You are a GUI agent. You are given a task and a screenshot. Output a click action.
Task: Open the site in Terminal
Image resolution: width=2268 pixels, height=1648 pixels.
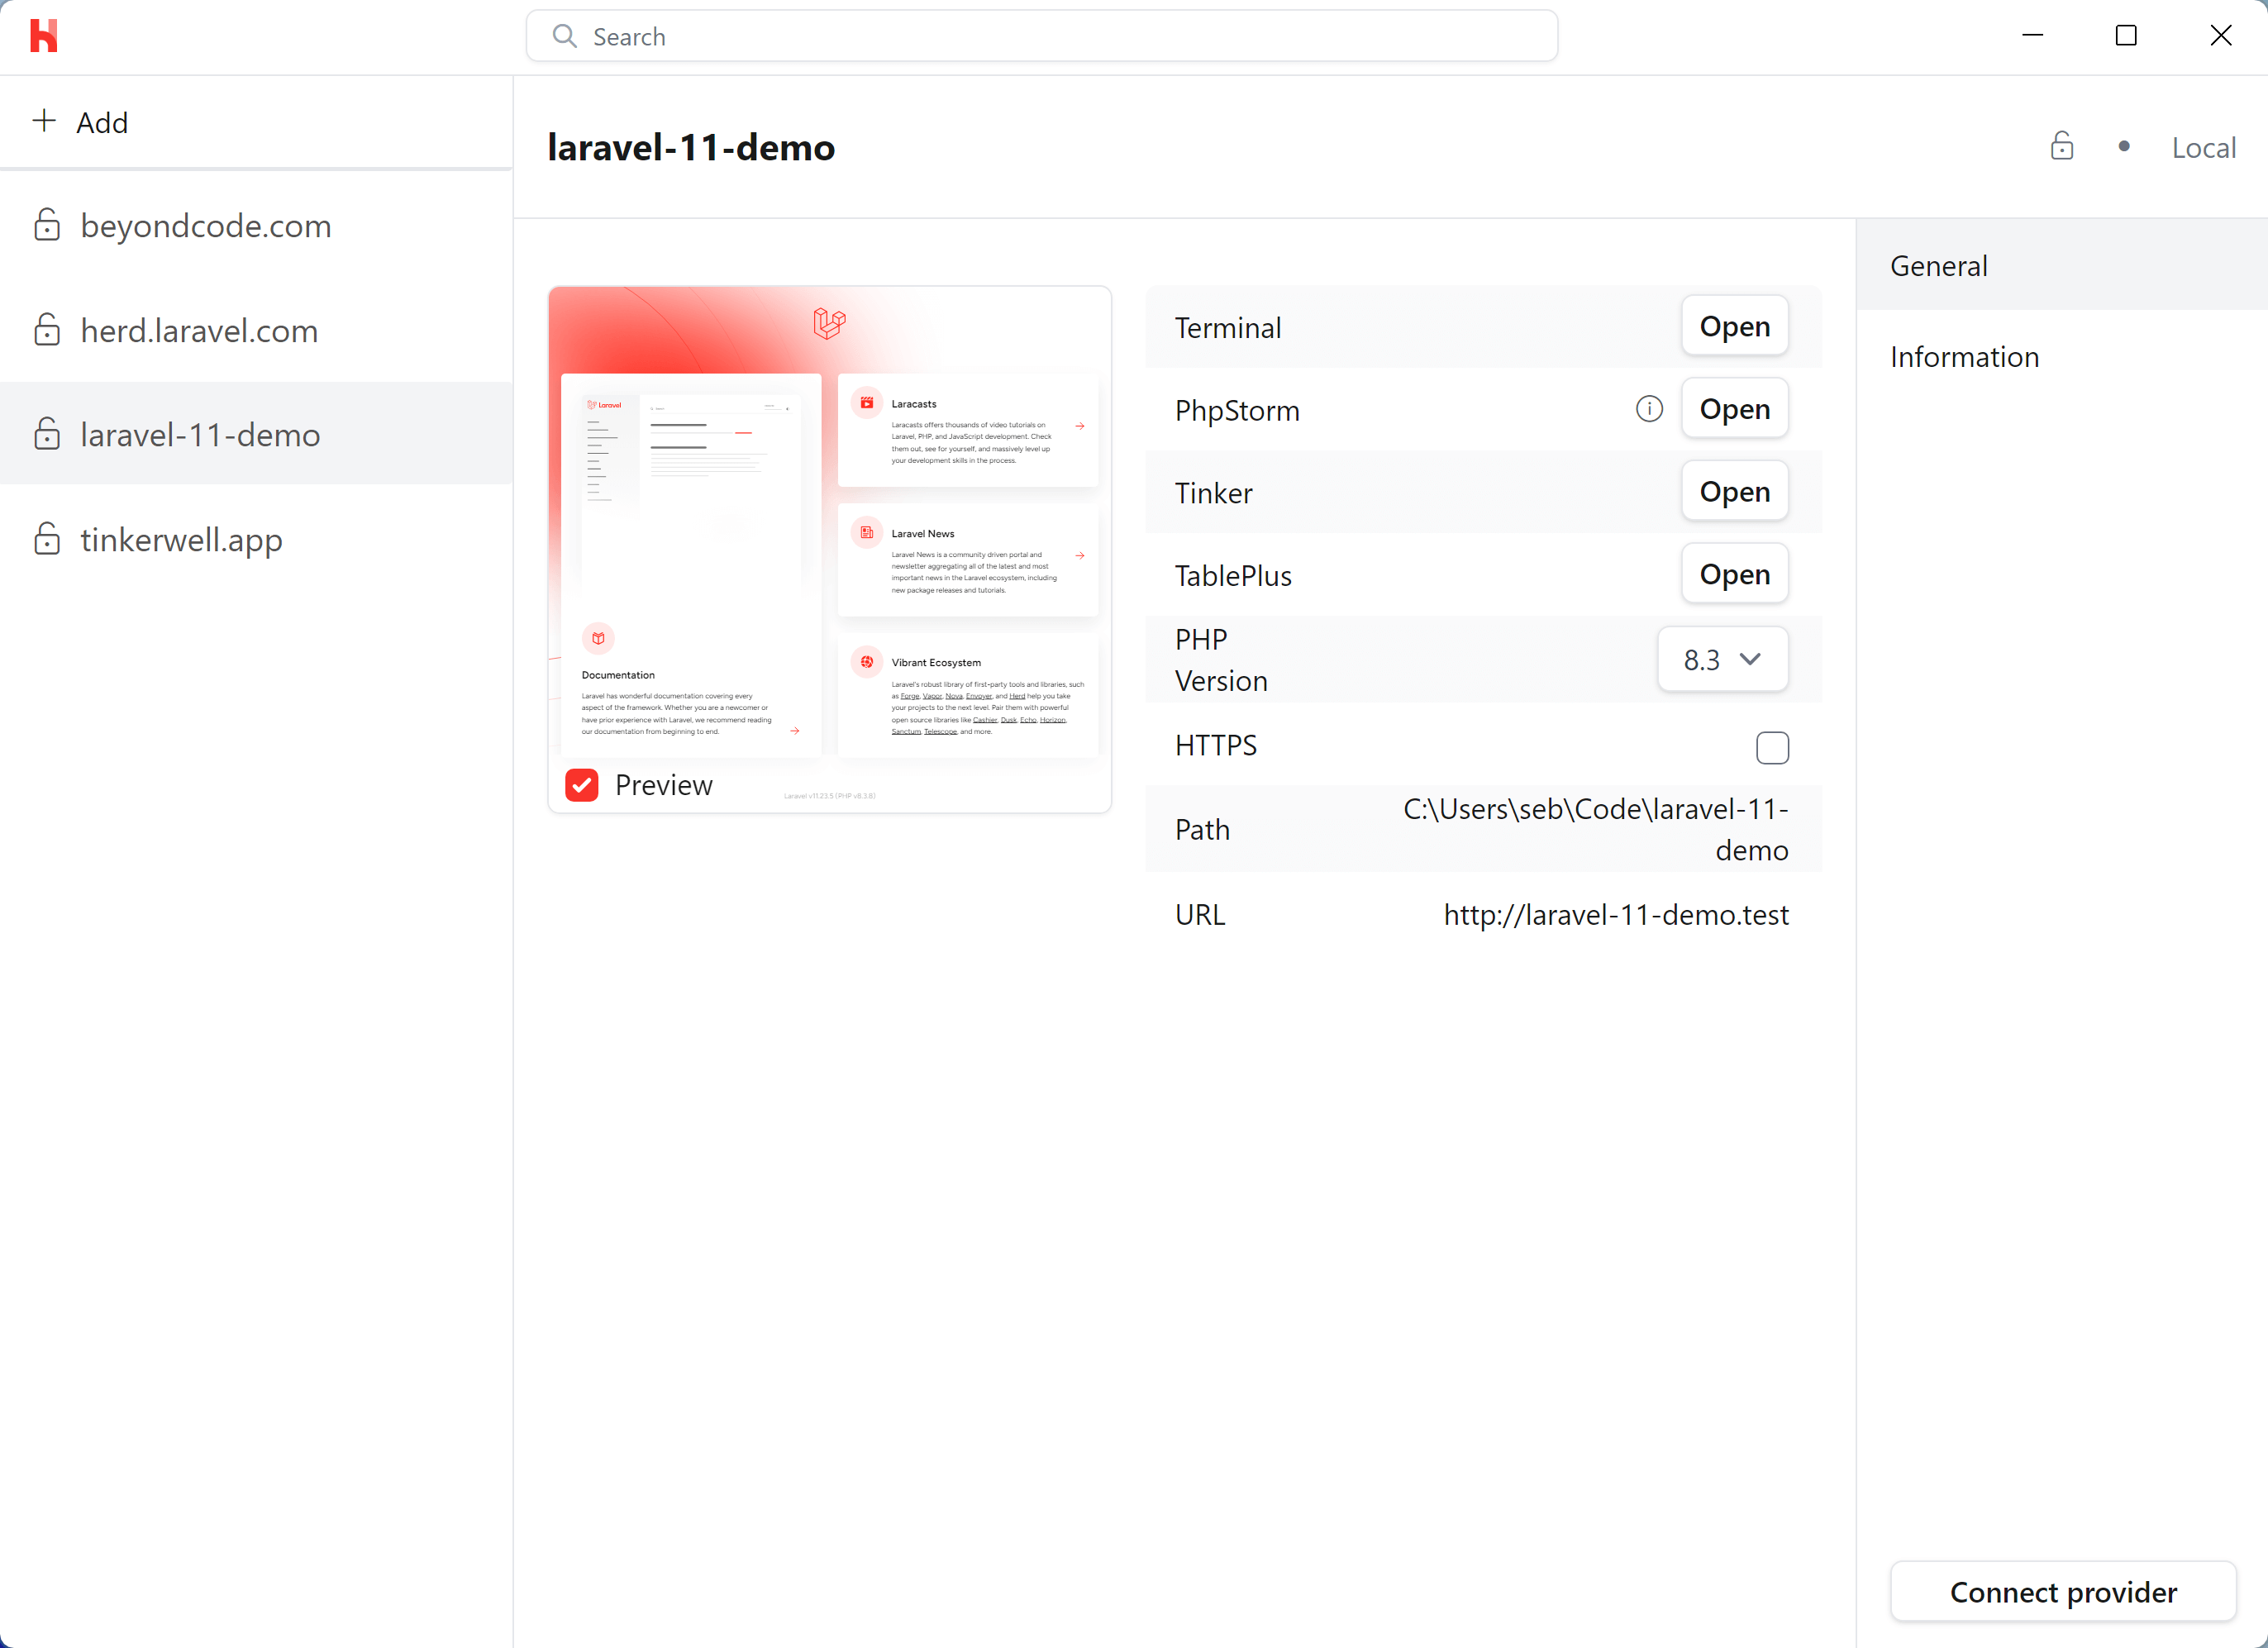coord(1734,327)
